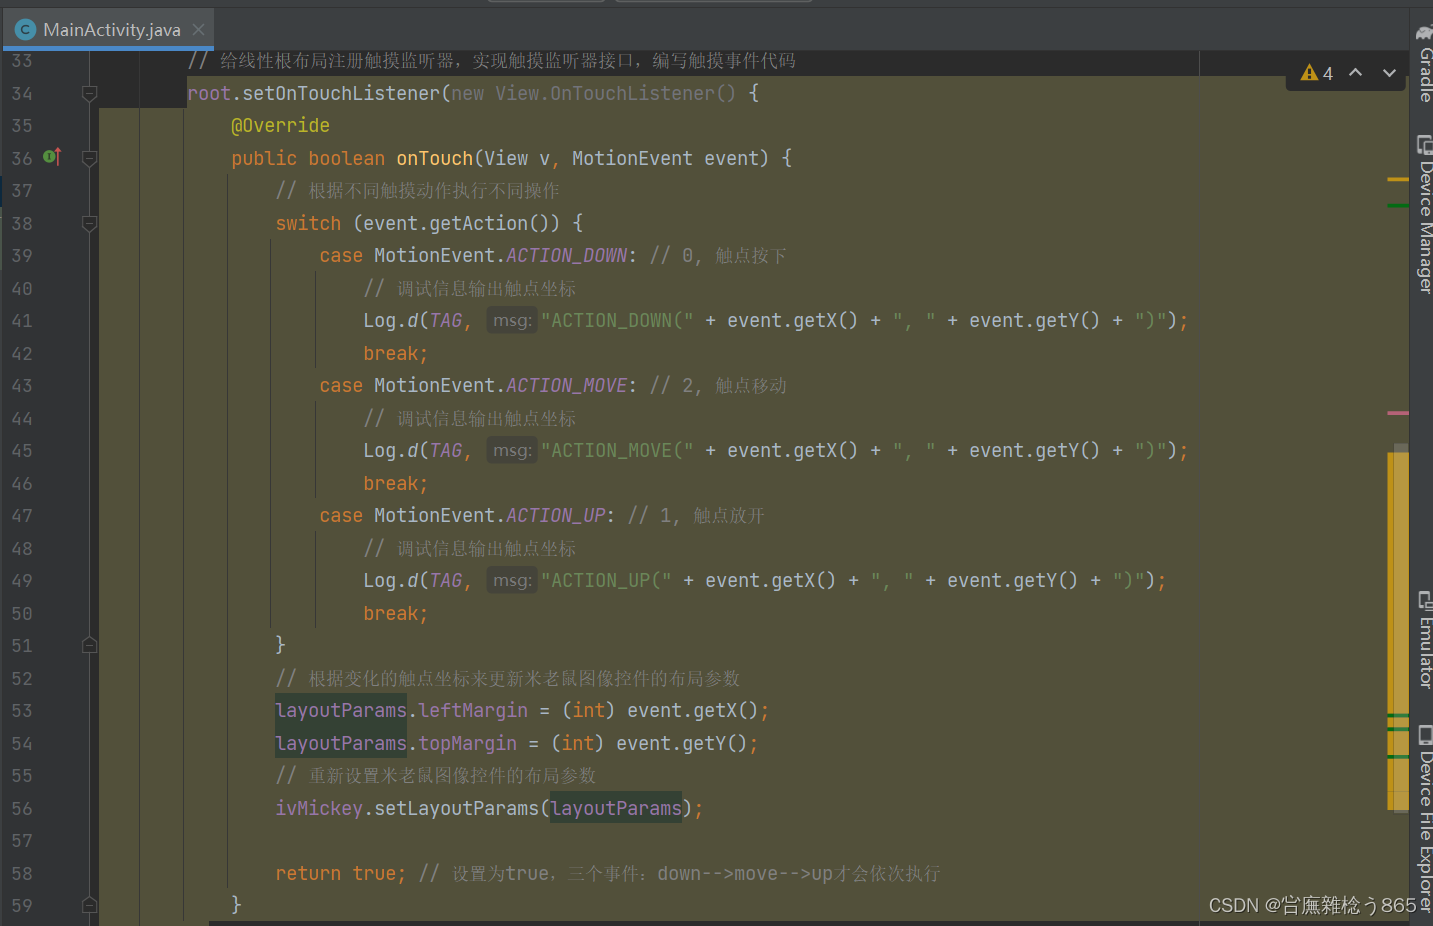The width and height of the screenshot is (1433, 926).
Task: Click the pink error stripe marker in scrollbar
Action: tap(1398, 413)
